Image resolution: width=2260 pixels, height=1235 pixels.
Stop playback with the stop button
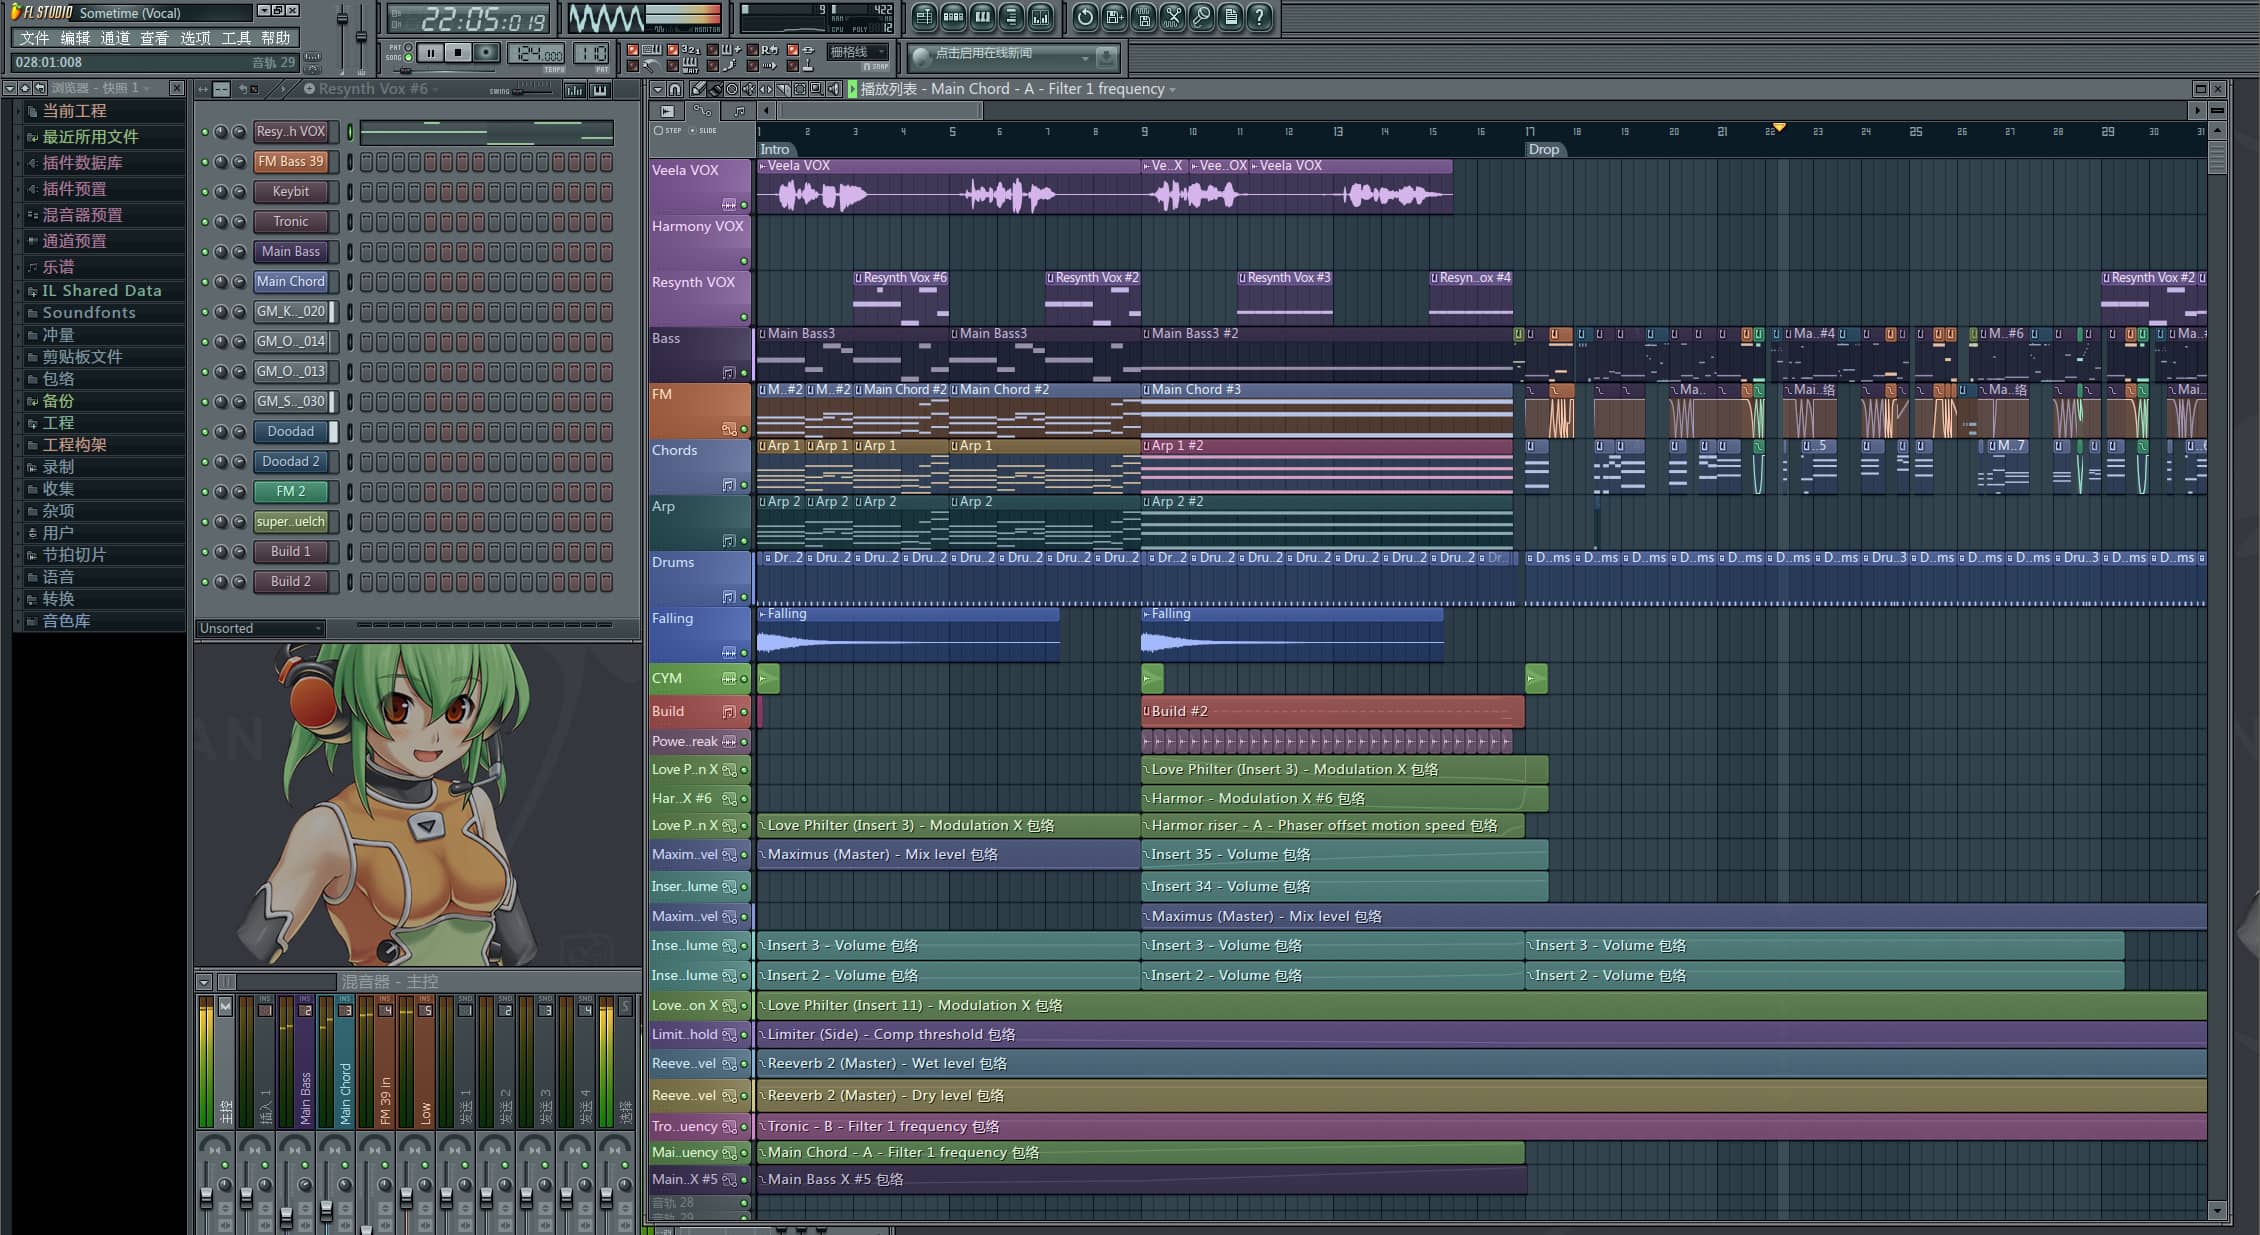pos(459,53)
